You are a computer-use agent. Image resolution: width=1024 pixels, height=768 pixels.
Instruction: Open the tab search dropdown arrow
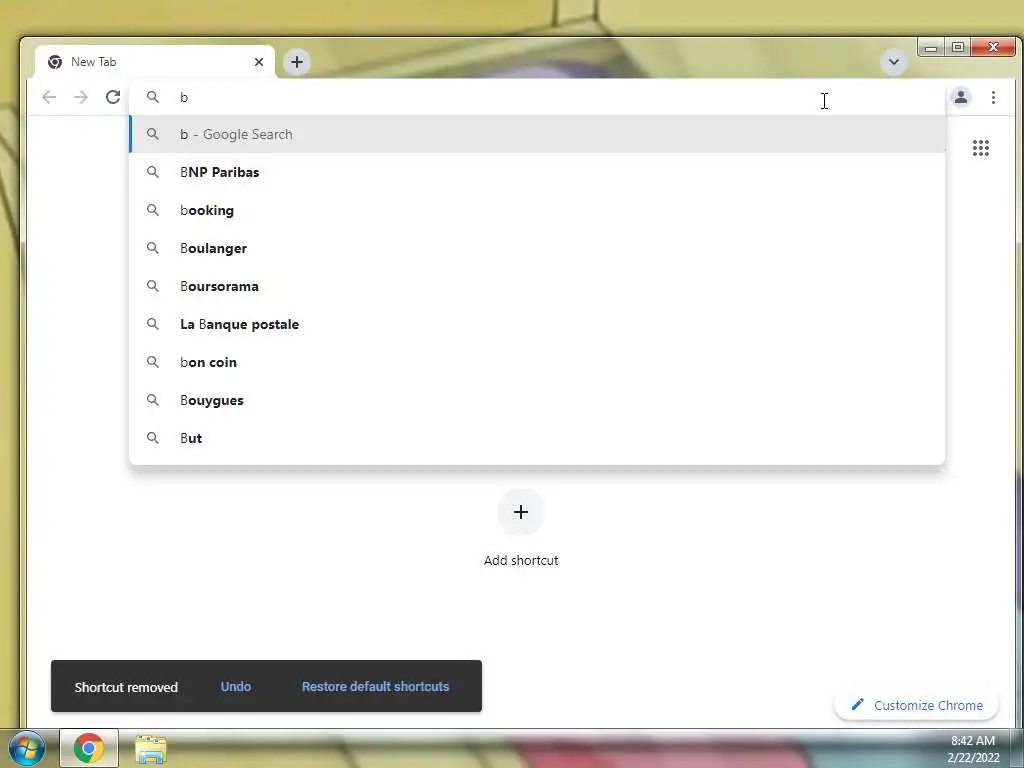[893, 62]
